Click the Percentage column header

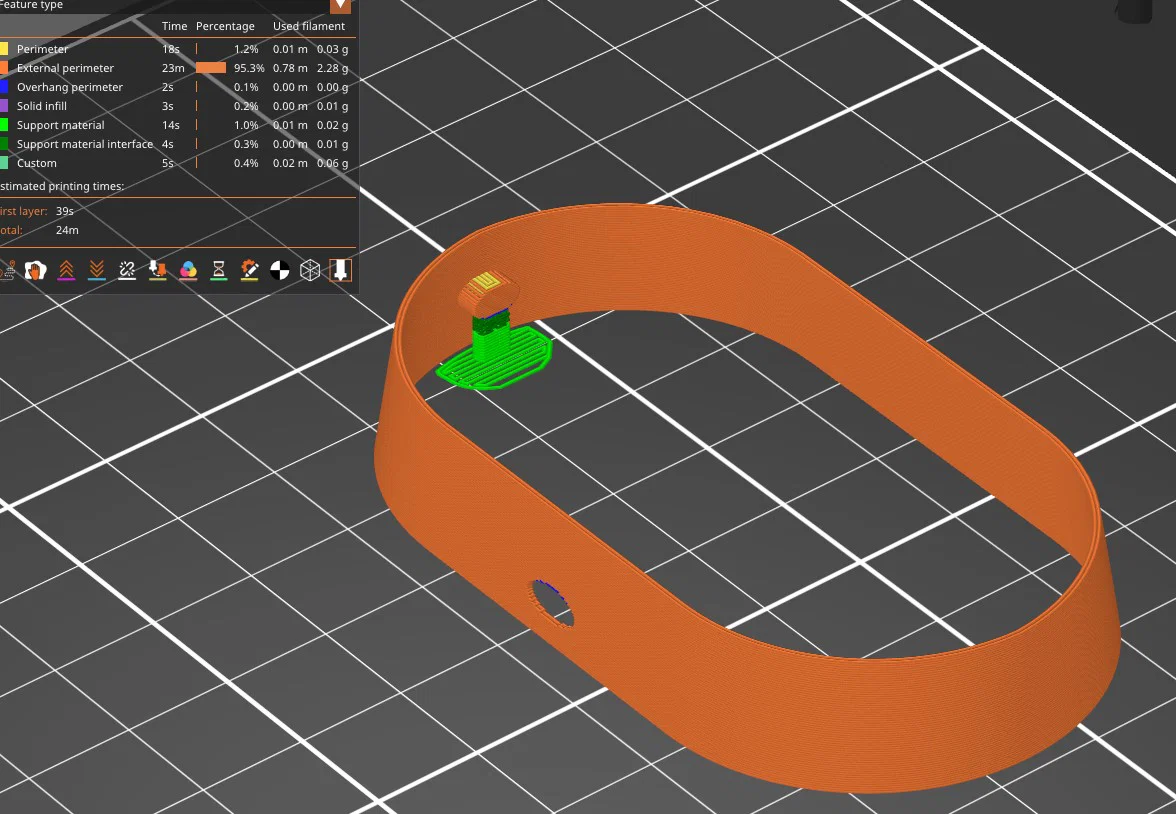[225, 26]
